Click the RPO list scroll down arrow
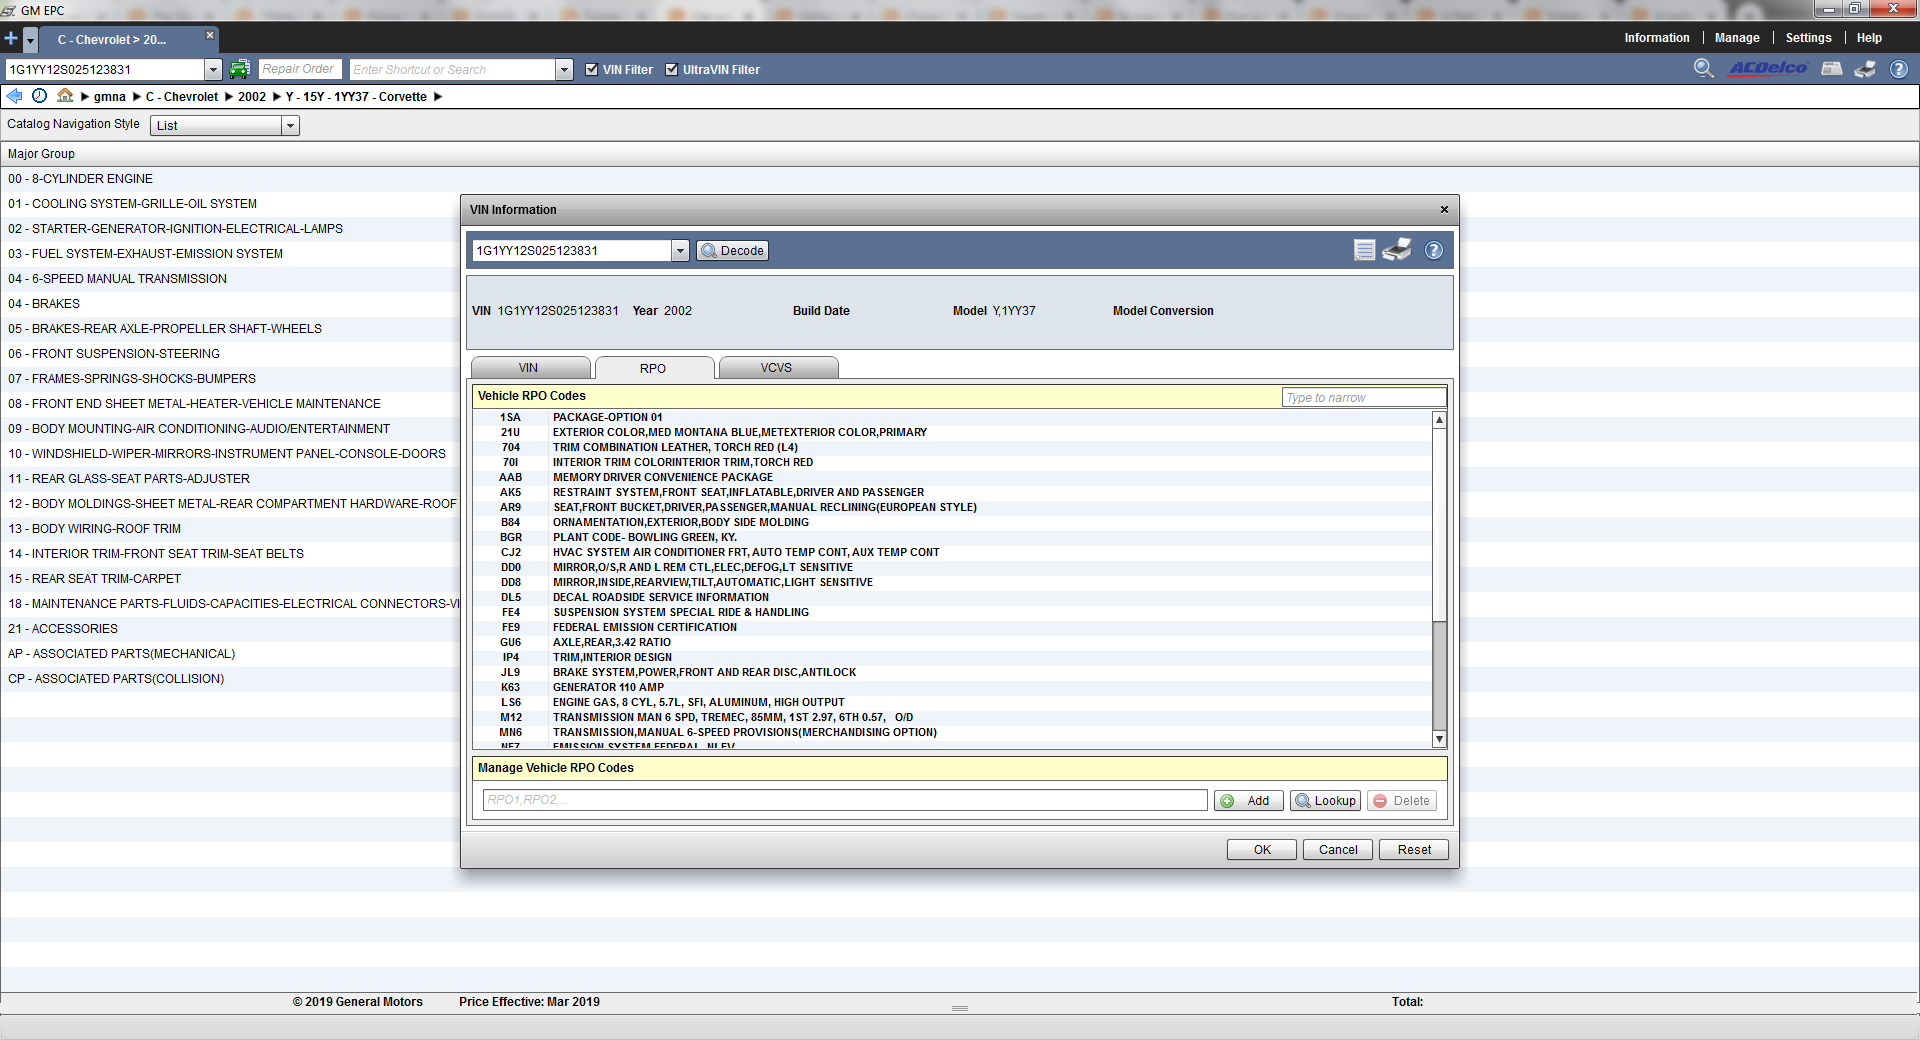Screen dimensions: 1920x1040 coord(1439,739)
